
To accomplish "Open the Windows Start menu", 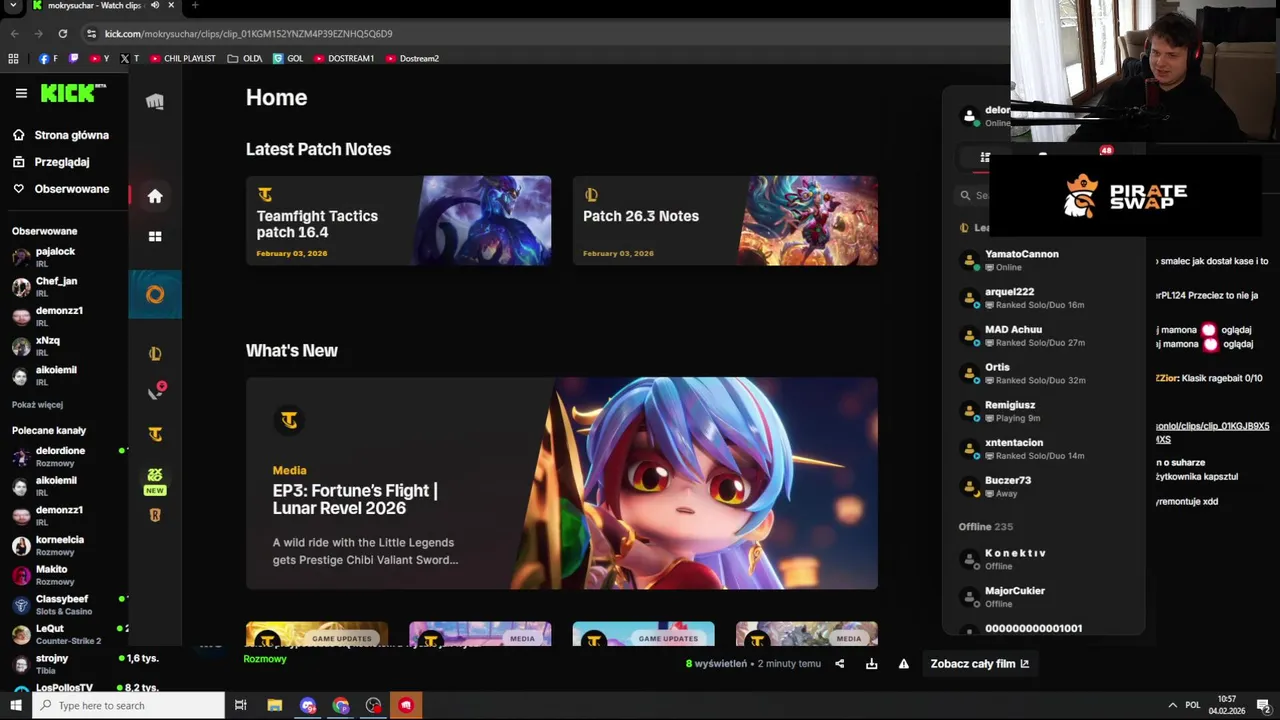I will (x=16, y=705).
